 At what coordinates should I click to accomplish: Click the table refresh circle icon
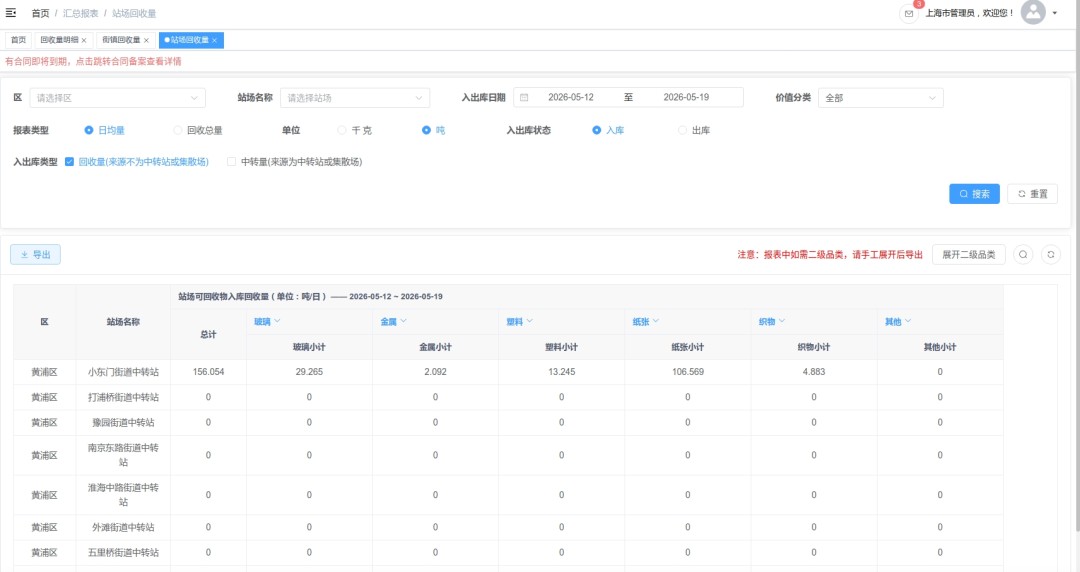tap(1050, 254)
